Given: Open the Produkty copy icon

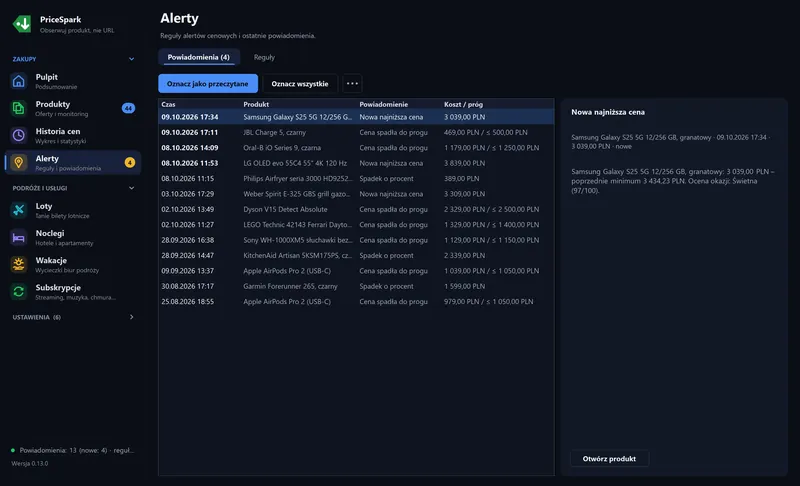Looking at the screenshot, I should click(x=19, y=108).
